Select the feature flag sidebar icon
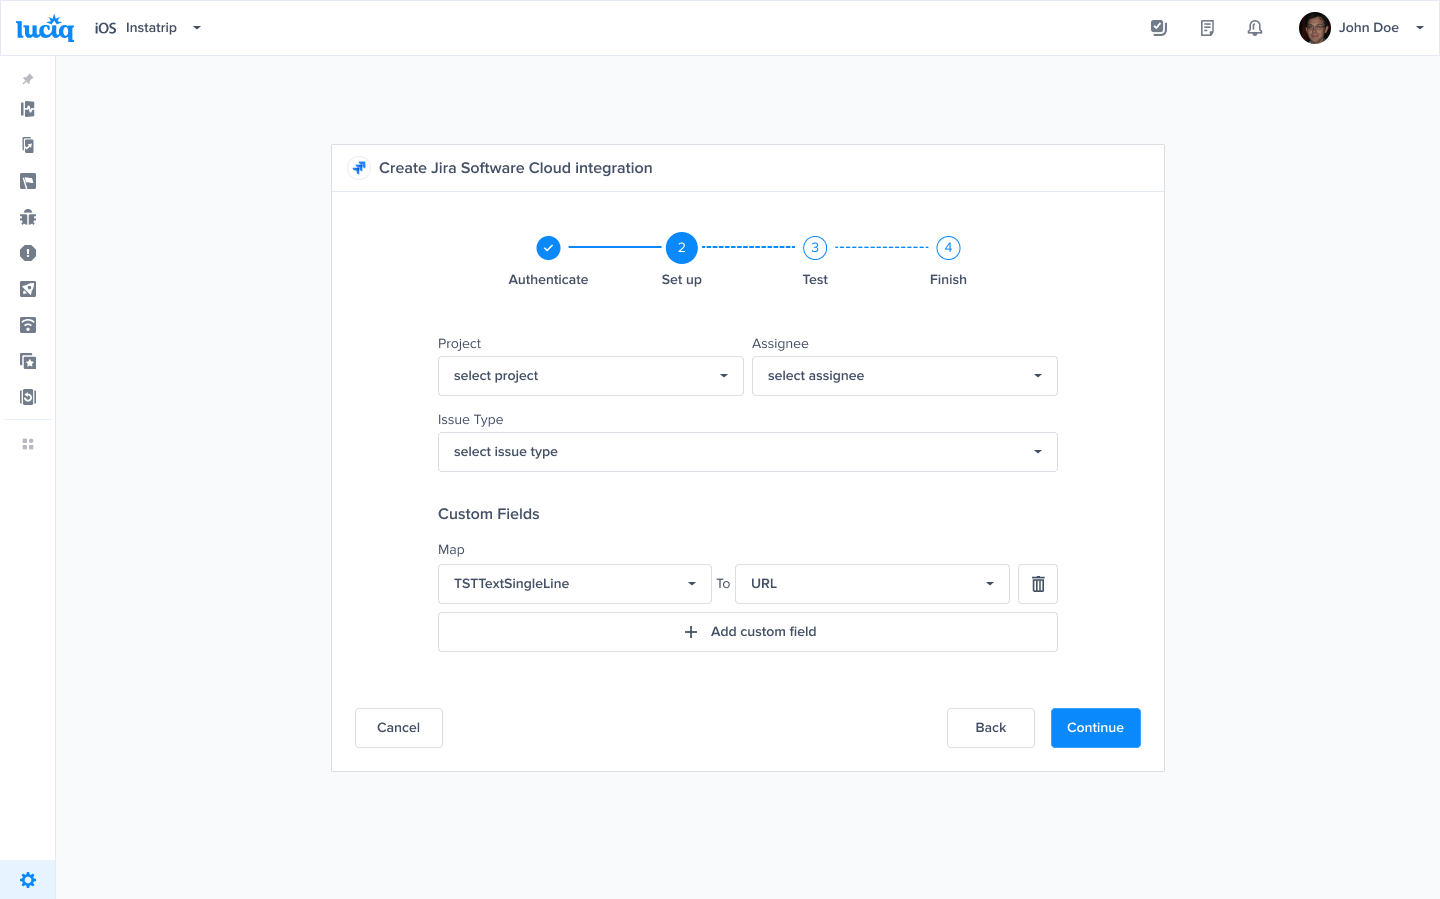Image resolution: width=1440 pixels, height=899 pixels. click(x=28, y=181)
